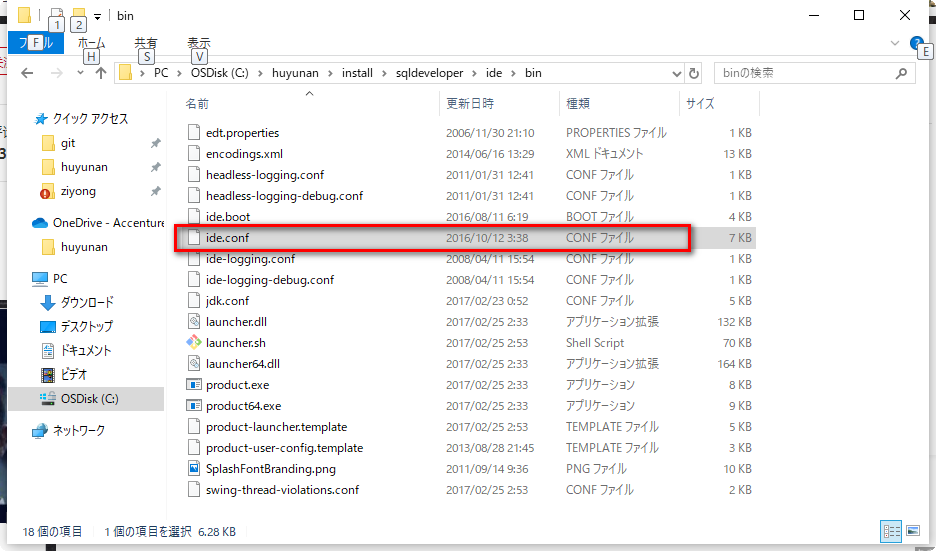
Task: Expand chevron after OSDisk (C:) in the breadcrumb
Action: tap(260, 73)
